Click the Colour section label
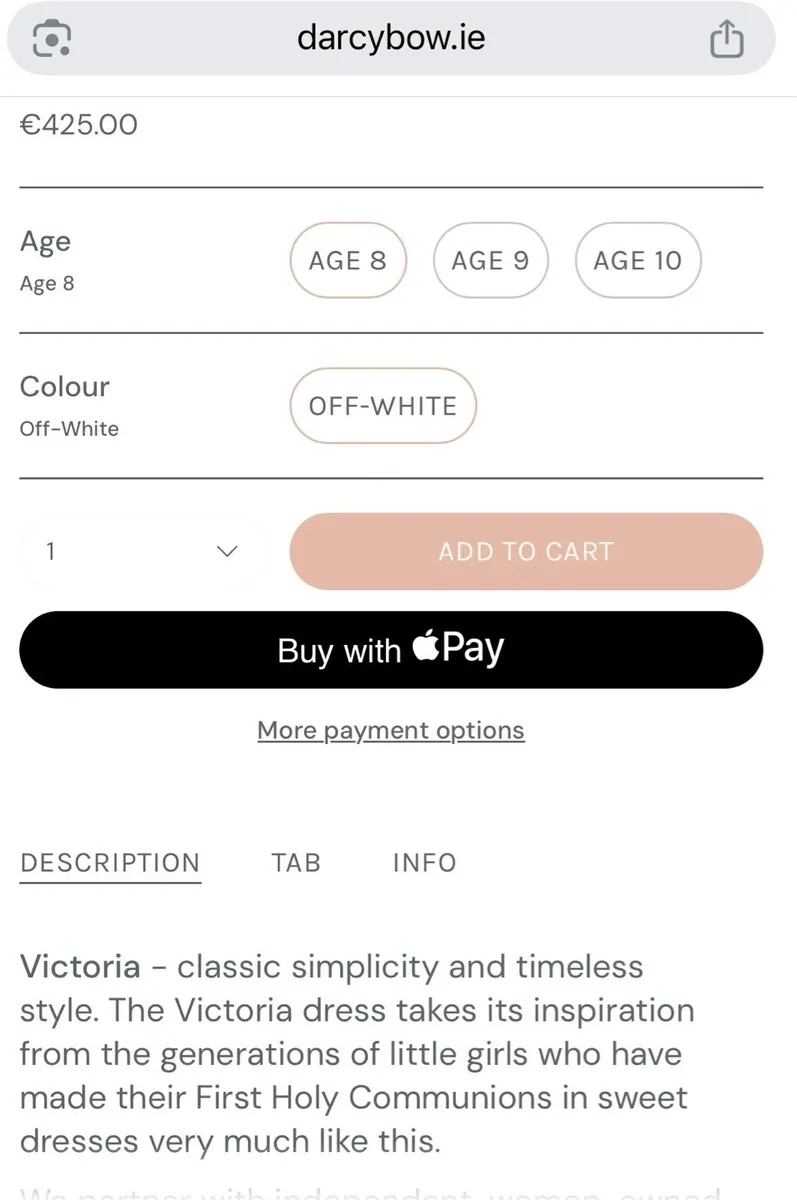The width and height of the screenshot is (797, 1200). pos(65,386)
